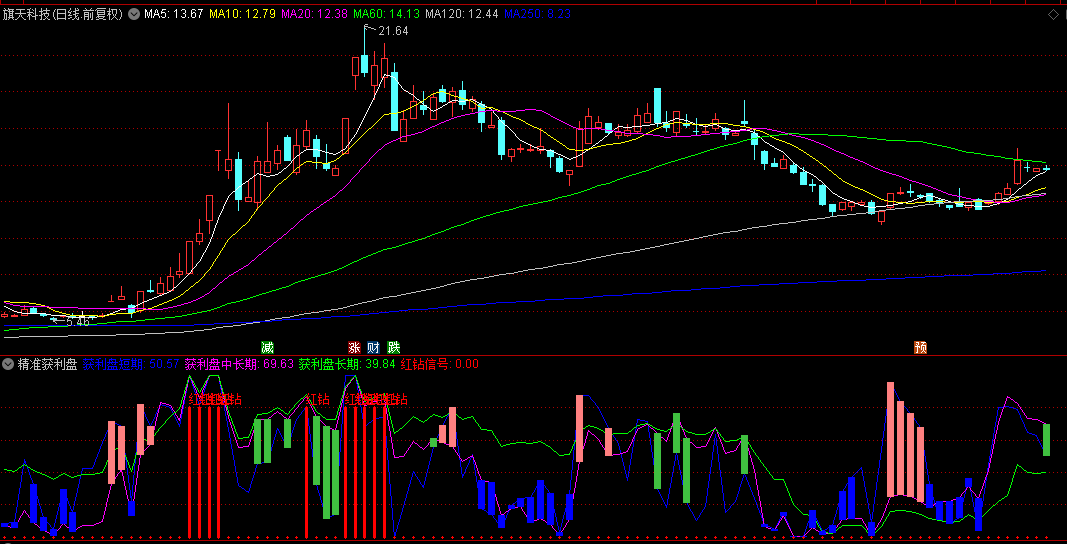Expand the 精准获利盘 indicator dropdown arrow
The width and height of the screenshot is (1067, 544).
(7, 364)
